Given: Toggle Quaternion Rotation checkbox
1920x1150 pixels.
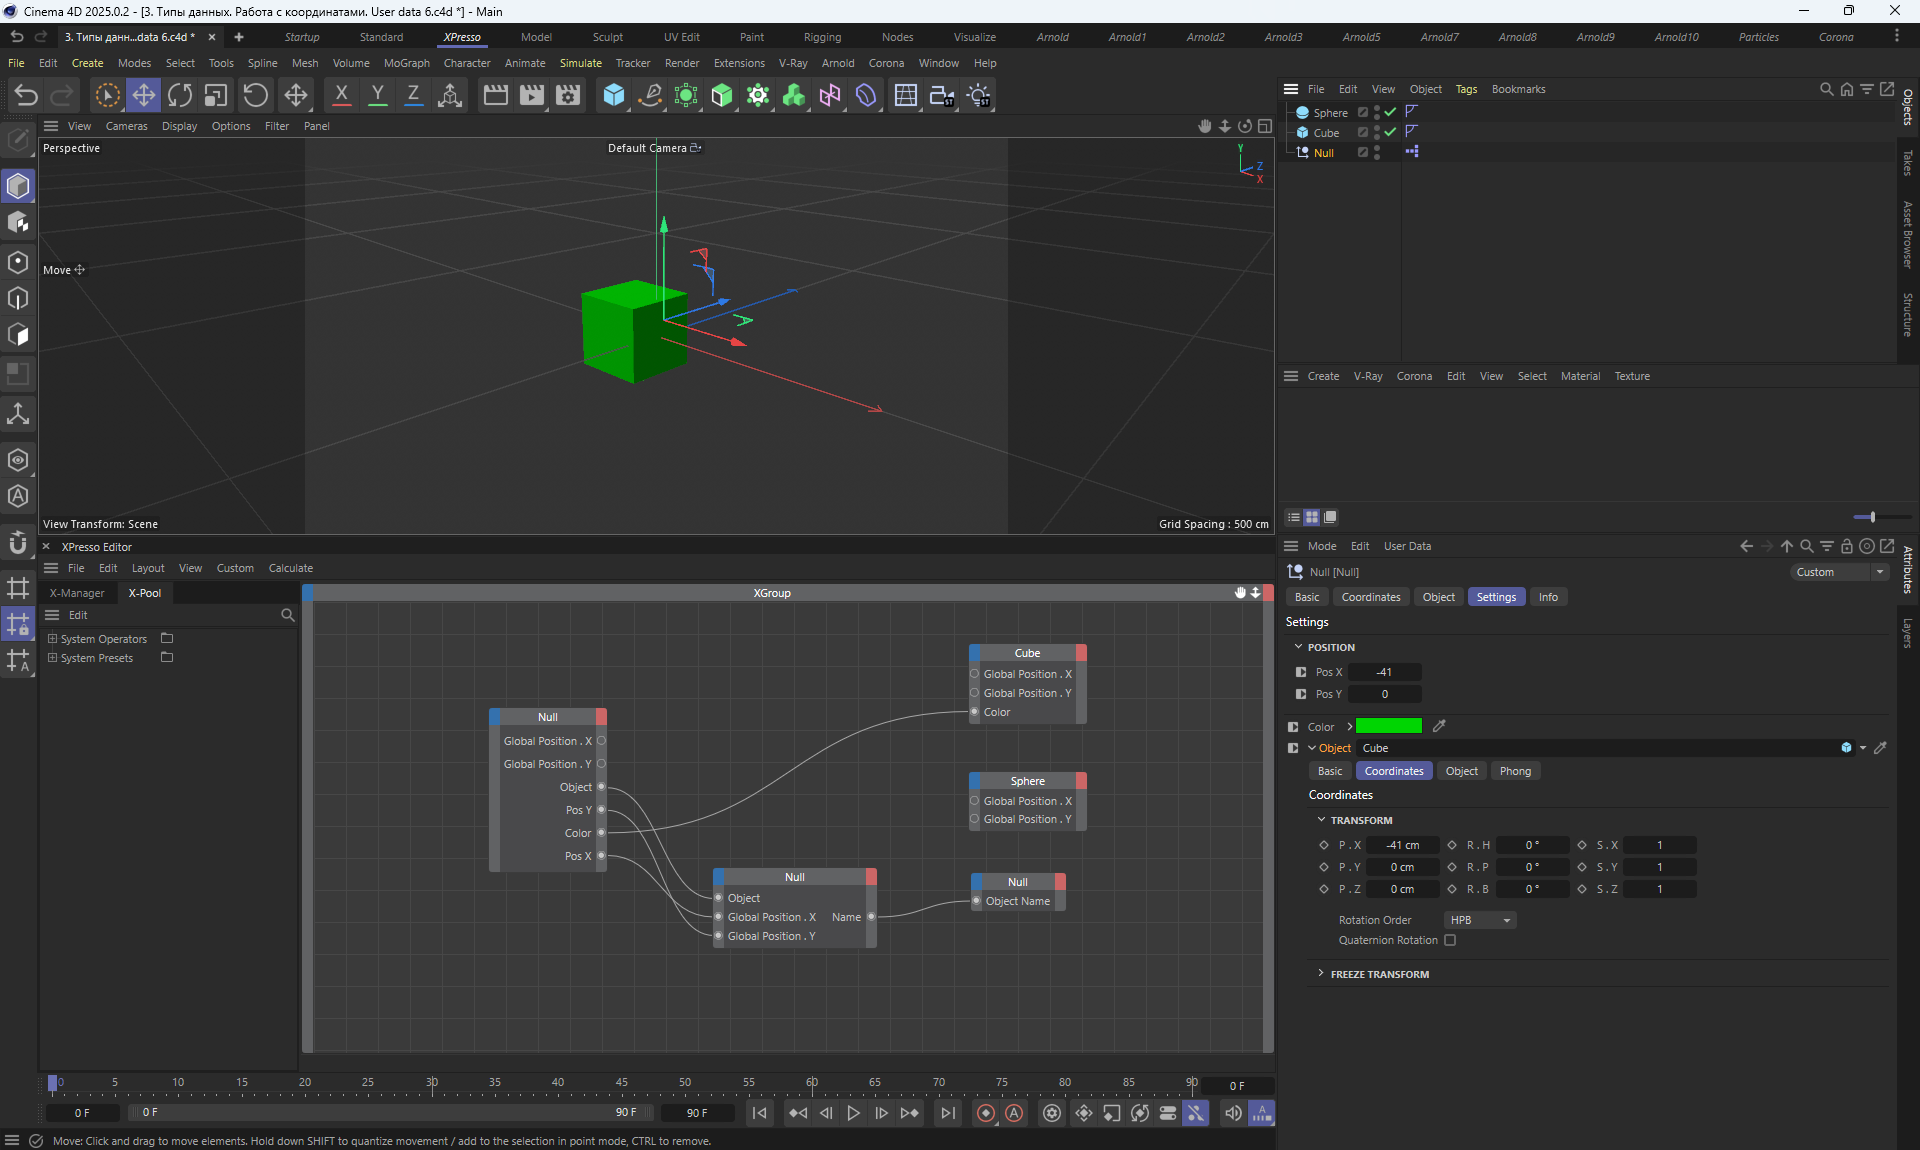Looking at the screenshot, I should (1450, 940).
